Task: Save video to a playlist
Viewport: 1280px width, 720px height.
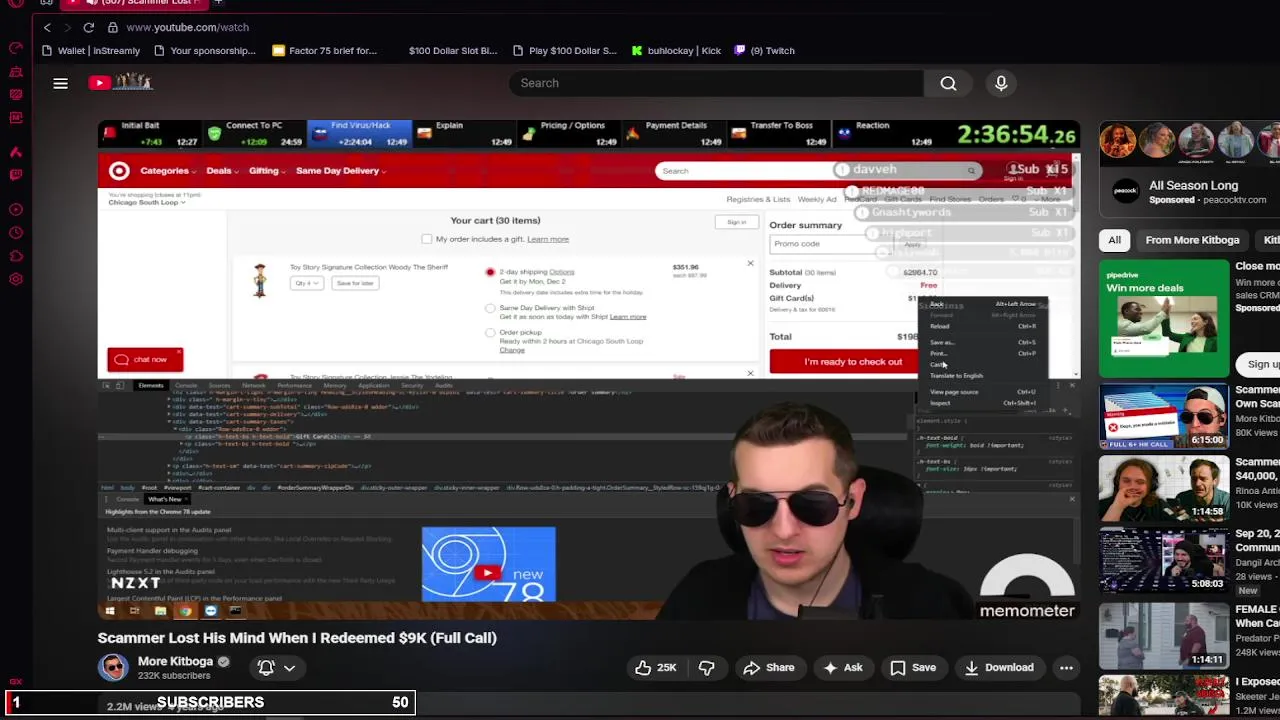Action: 914,668
